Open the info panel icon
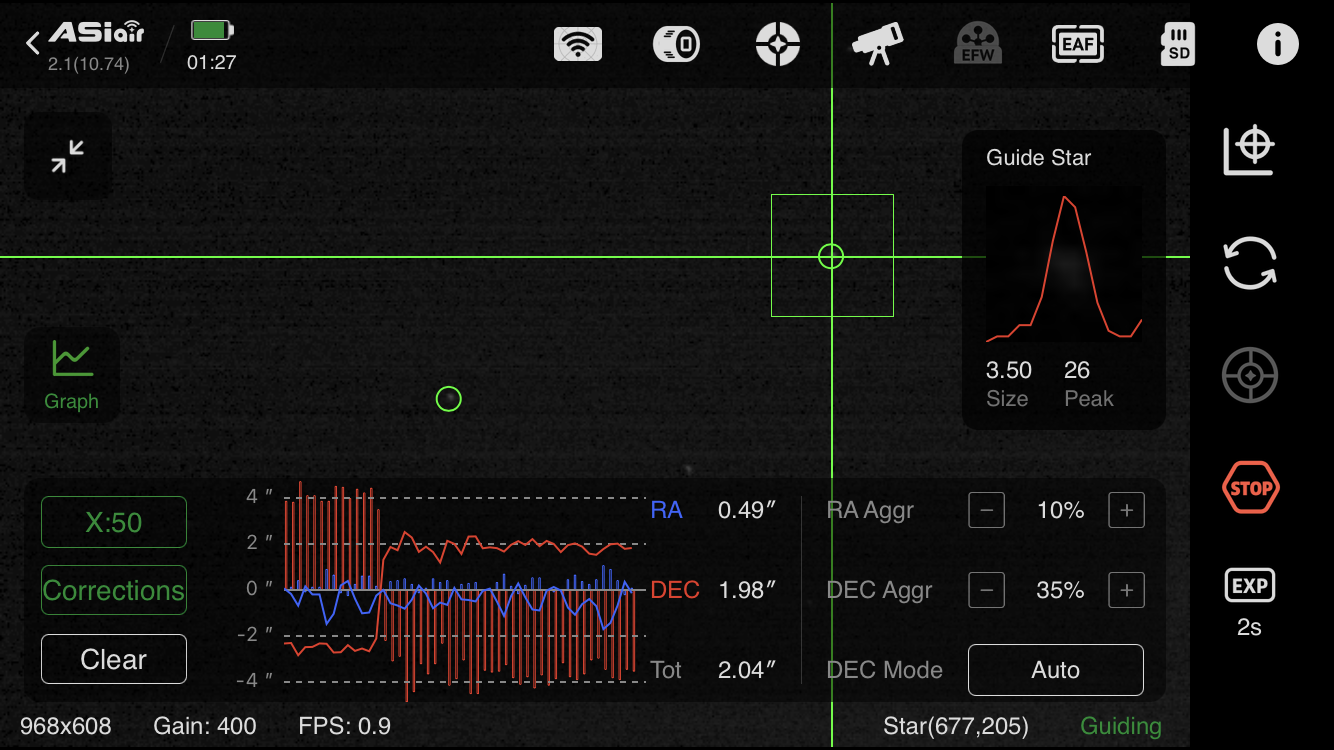 coord(1277,44)
